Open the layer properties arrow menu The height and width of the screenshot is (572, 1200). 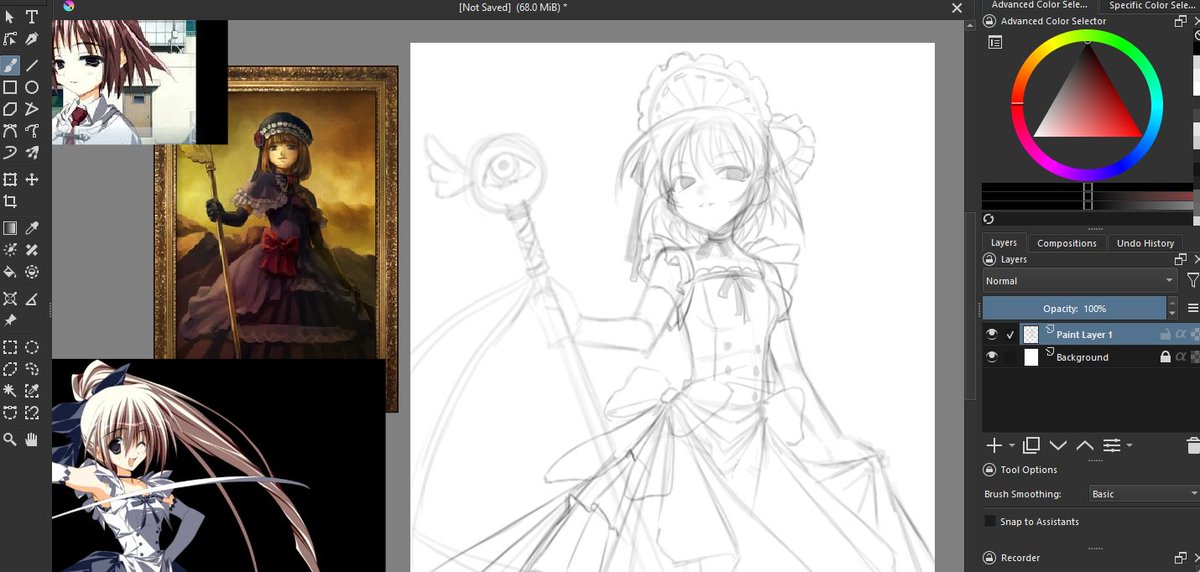click(1129, 446)
